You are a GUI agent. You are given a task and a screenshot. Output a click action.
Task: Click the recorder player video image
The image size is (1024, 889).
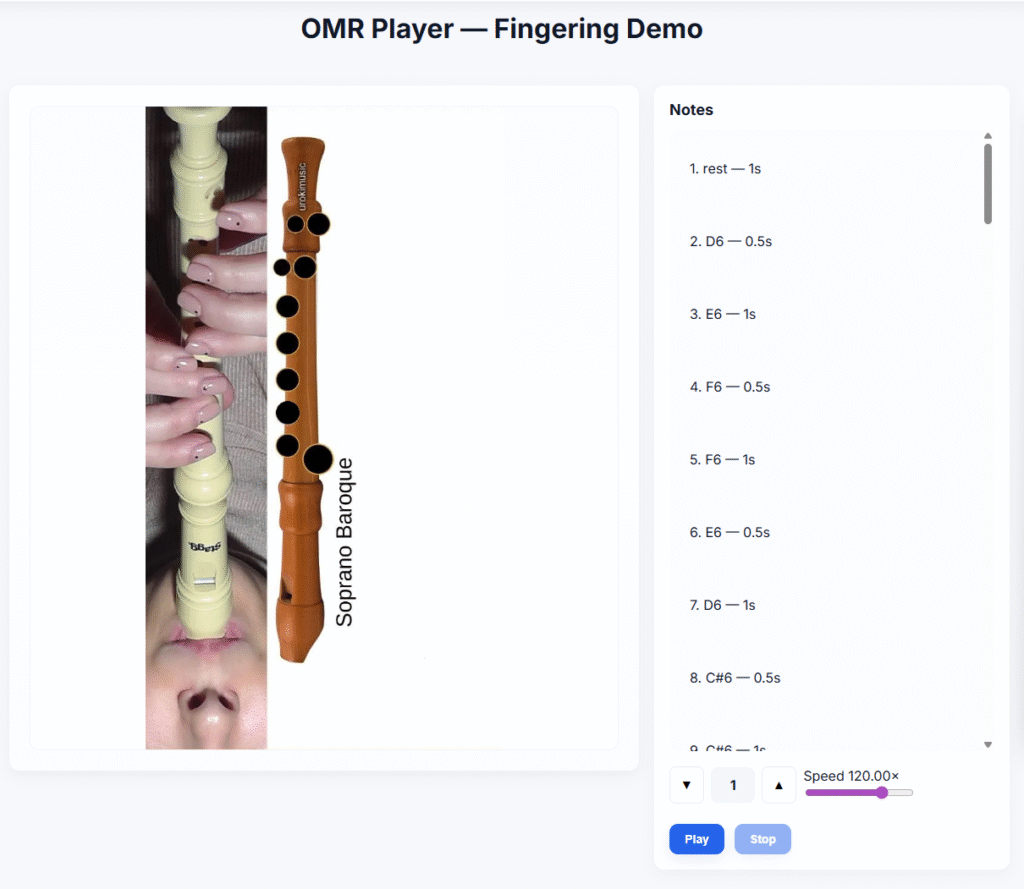click(x=206, y=427)
